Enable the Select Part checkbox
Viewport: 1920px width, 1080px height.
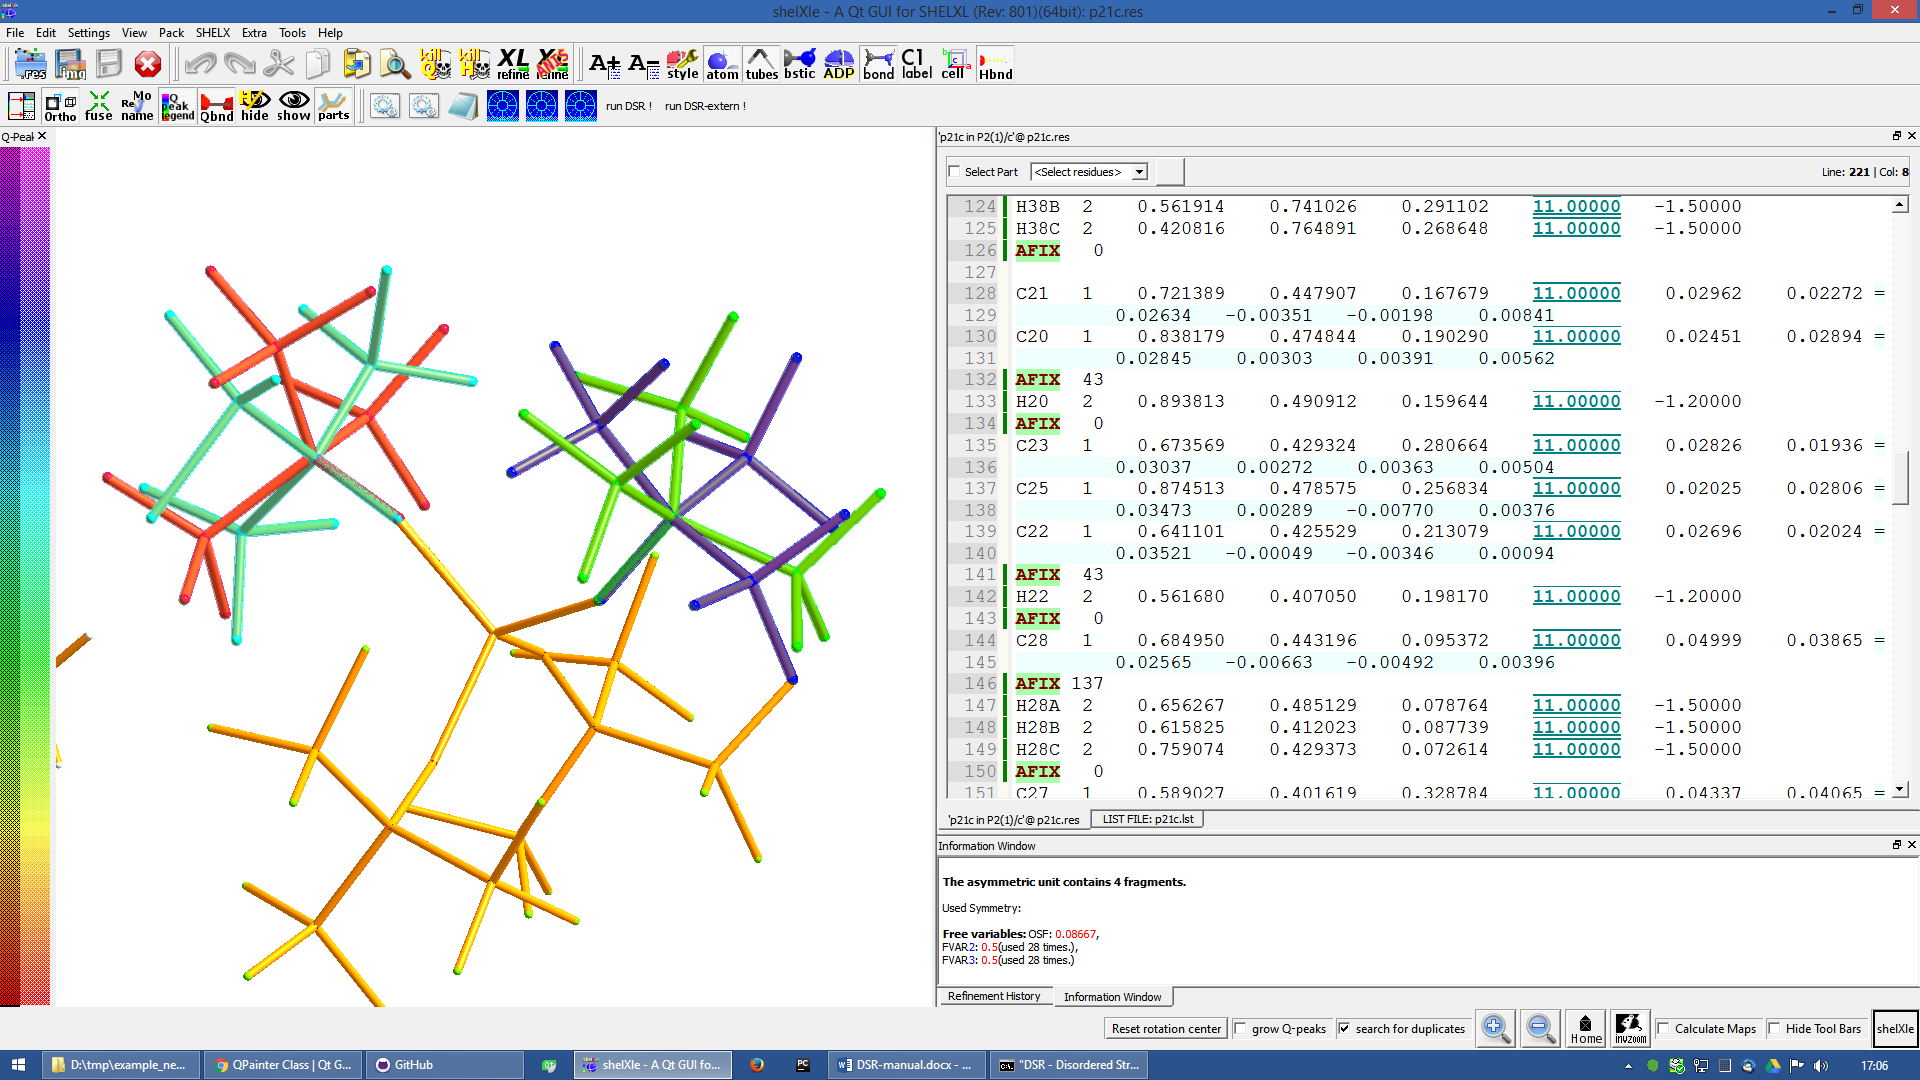[954, 172]
